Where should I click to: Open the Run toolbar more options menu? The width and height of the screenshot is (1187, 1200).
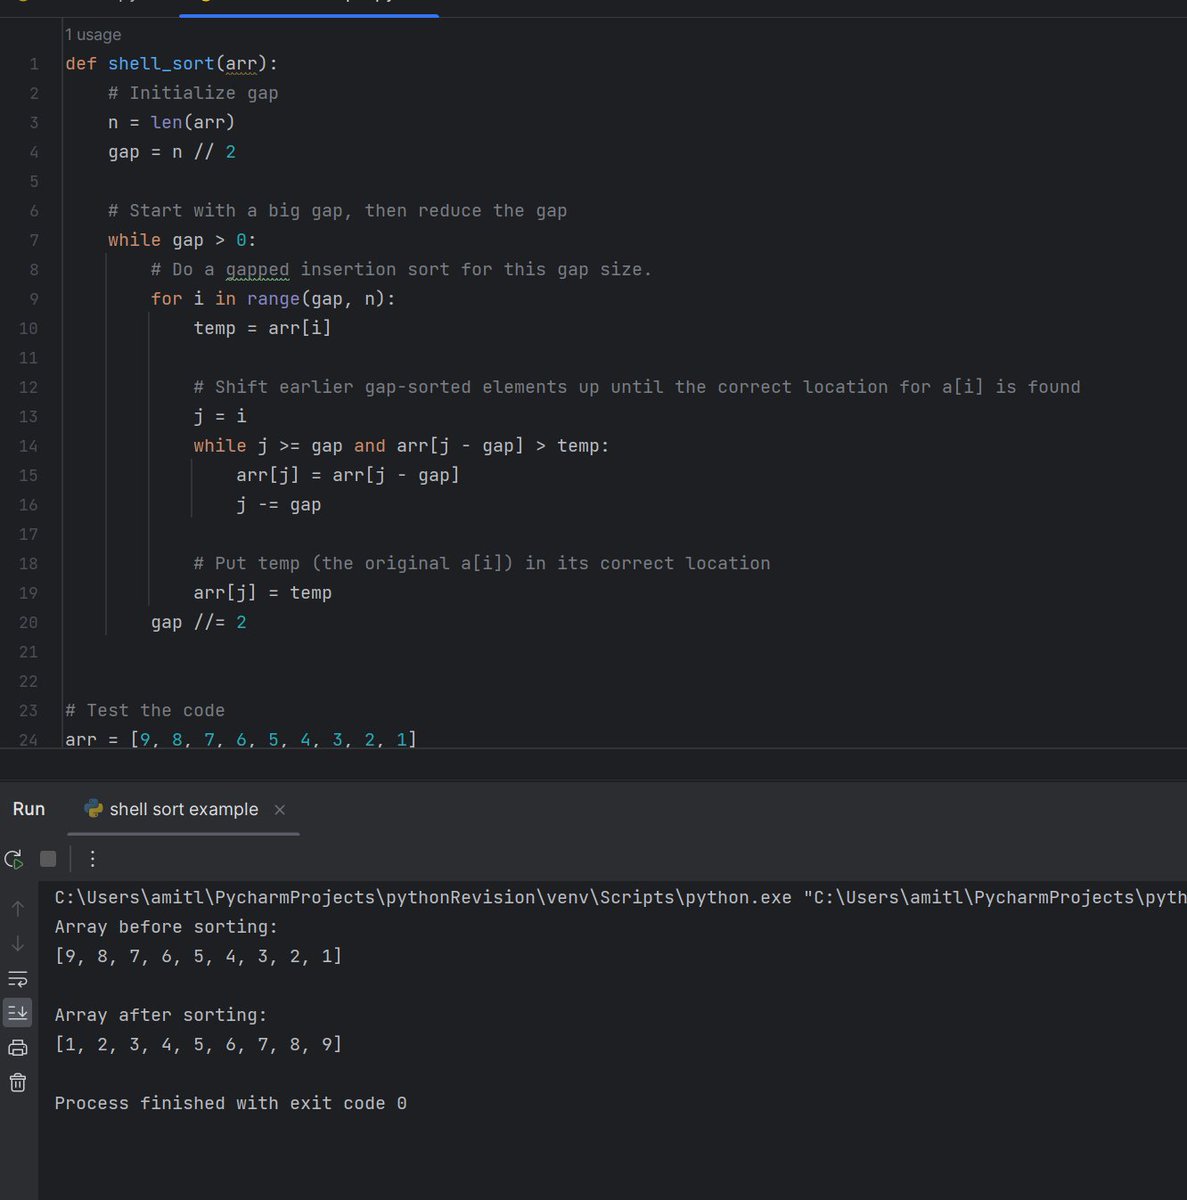(x=92, y=859)
